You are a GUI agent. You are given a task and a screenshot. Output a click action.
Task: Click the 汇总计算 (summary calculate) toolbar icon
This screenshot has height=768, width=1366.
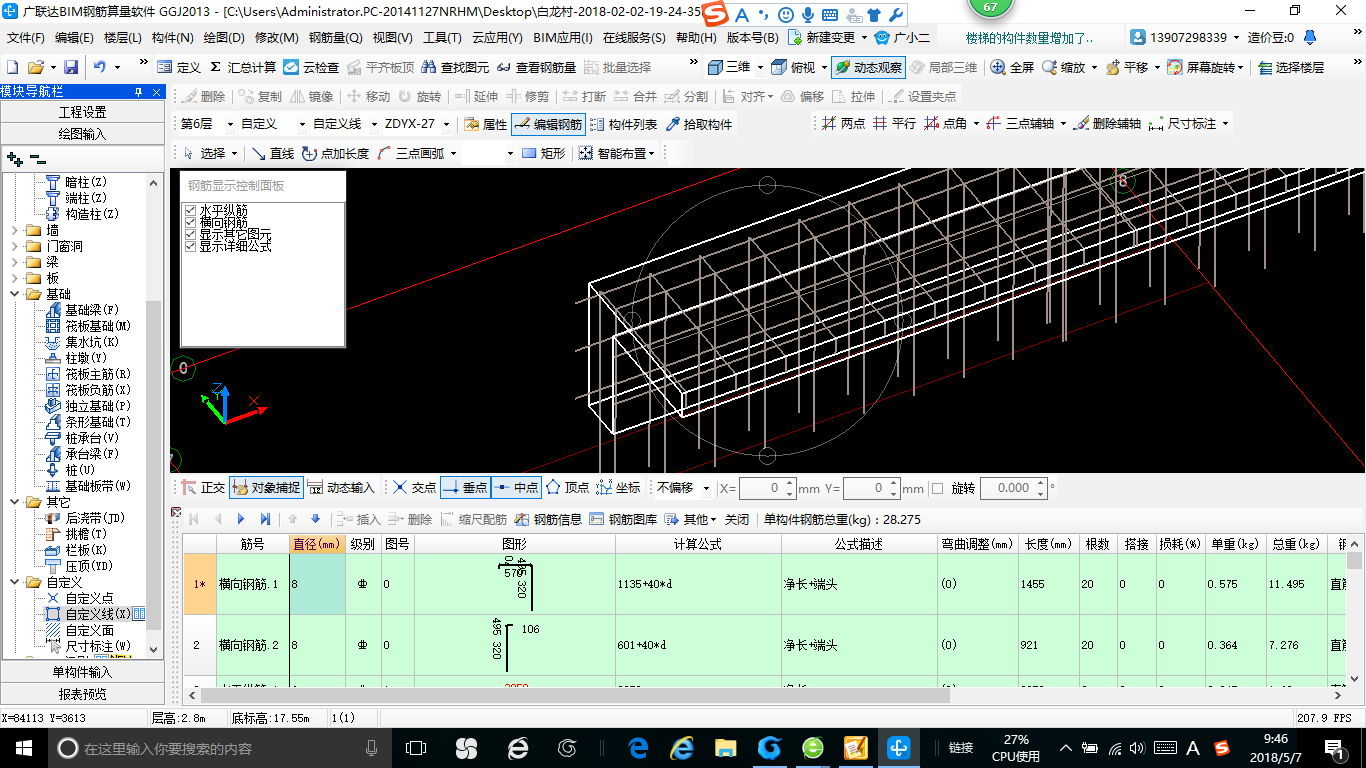coord(243,67)
